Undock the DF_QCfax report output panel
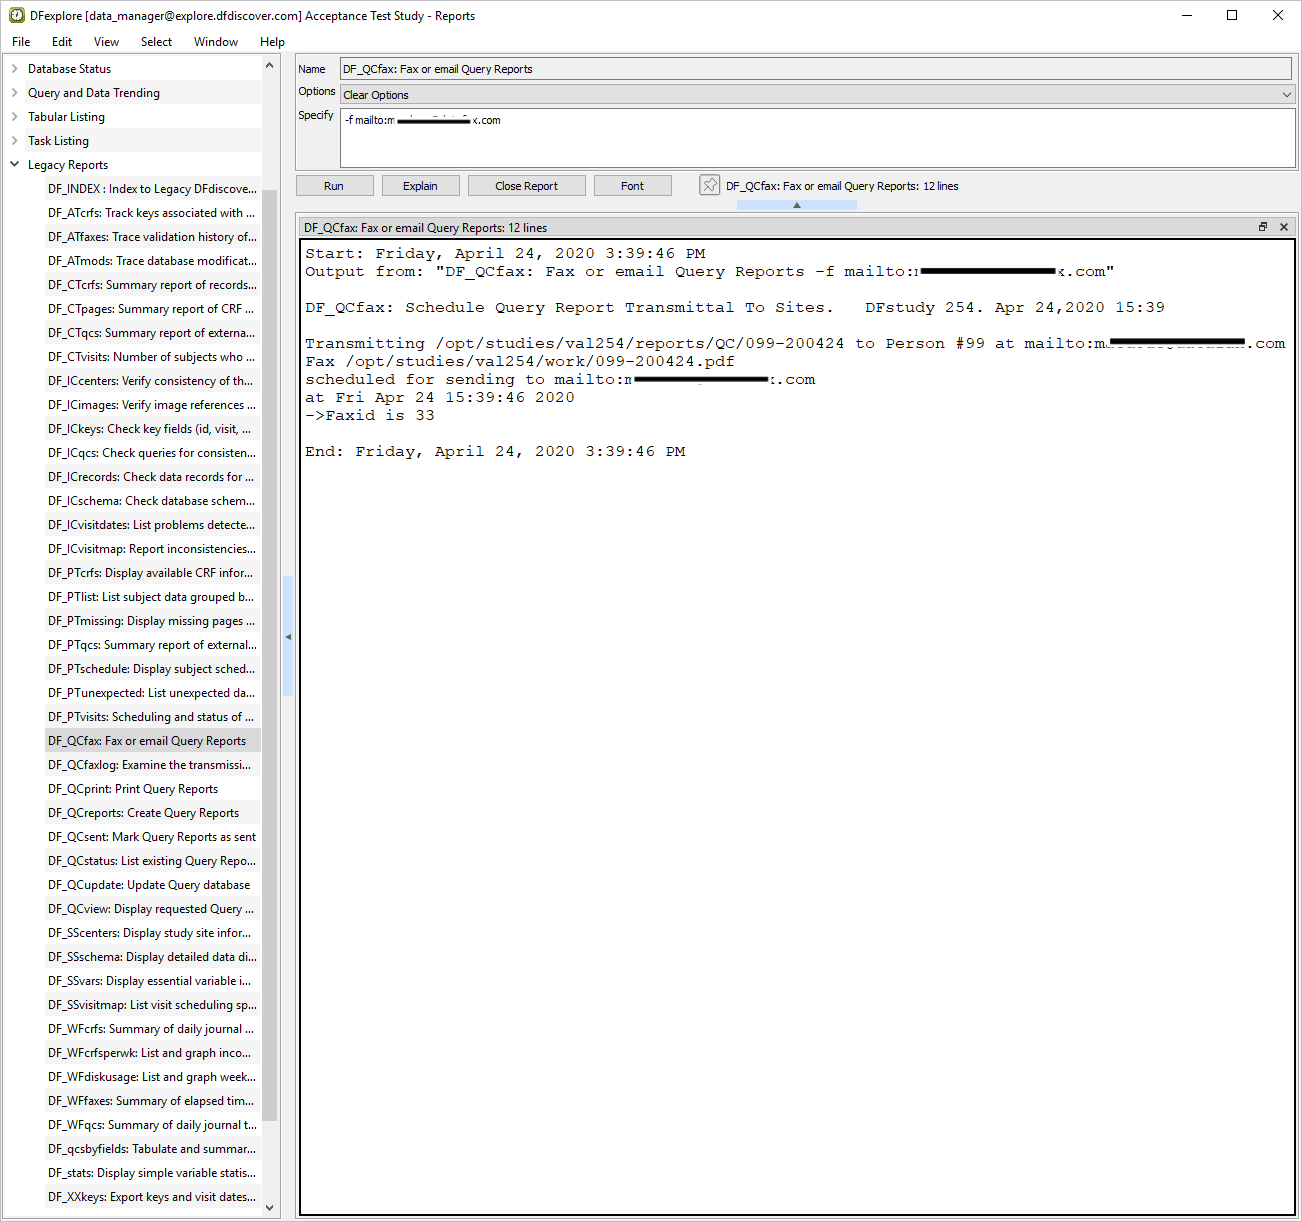Screen dimensions: 1302x1222 click(x=1263, y=227)
